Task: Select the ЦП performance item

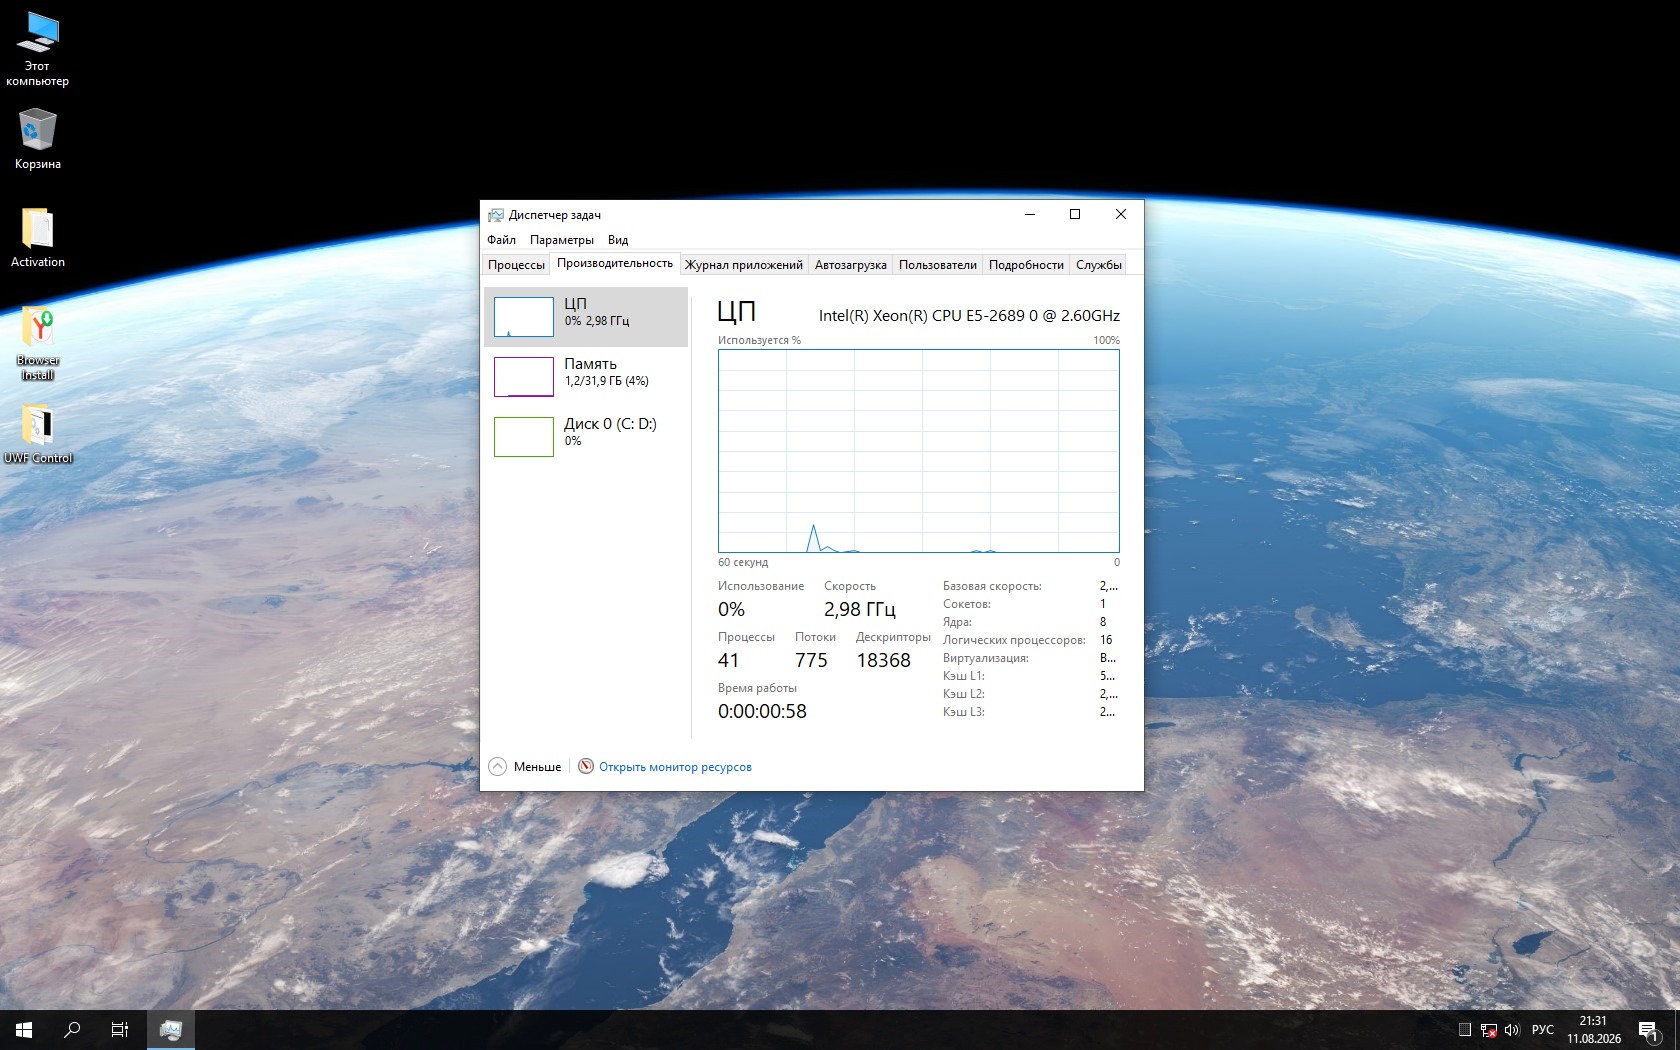Action: click(586, 317)
